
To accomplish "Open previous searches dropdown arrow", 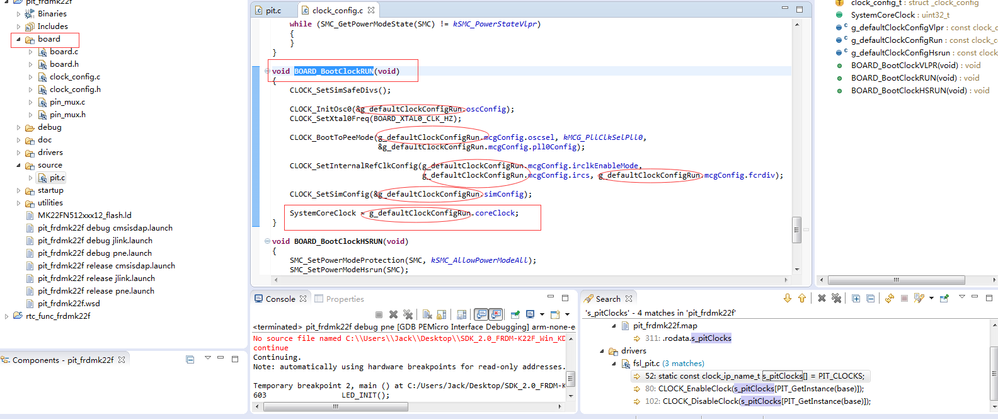I will [932, 298].
